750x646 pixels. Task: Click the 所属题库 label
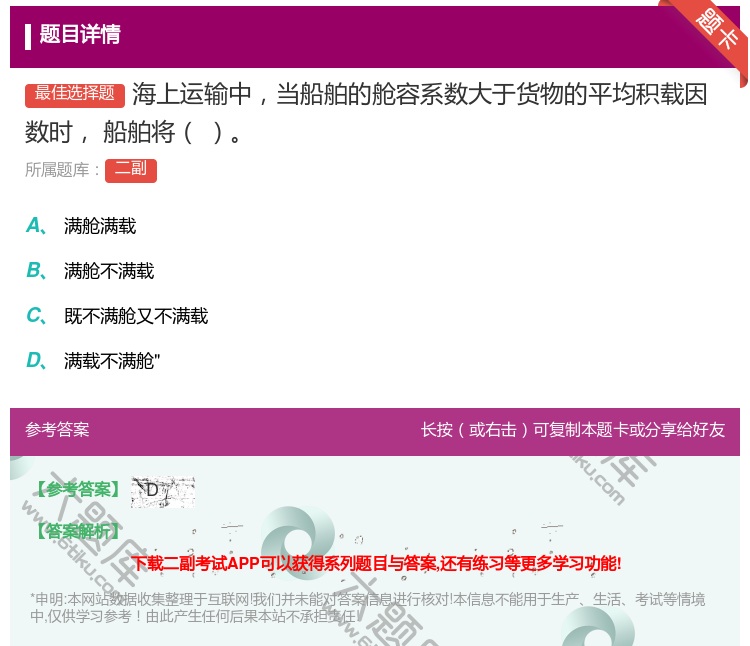(62, 170)
